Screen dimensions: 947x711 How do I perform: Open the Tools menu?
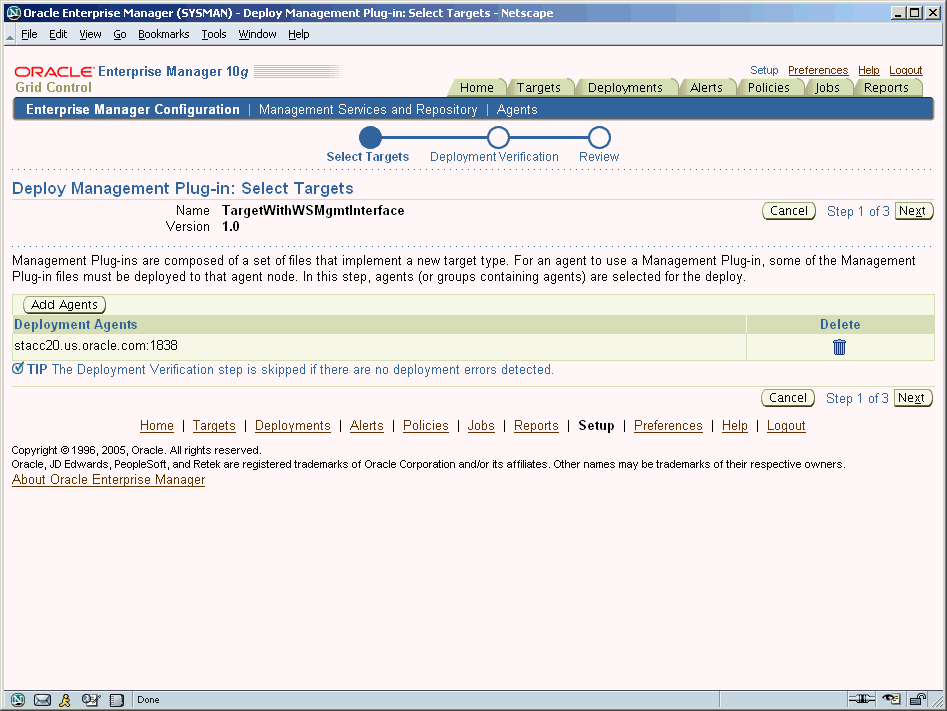pyautogui.click(x=213, y=34)
